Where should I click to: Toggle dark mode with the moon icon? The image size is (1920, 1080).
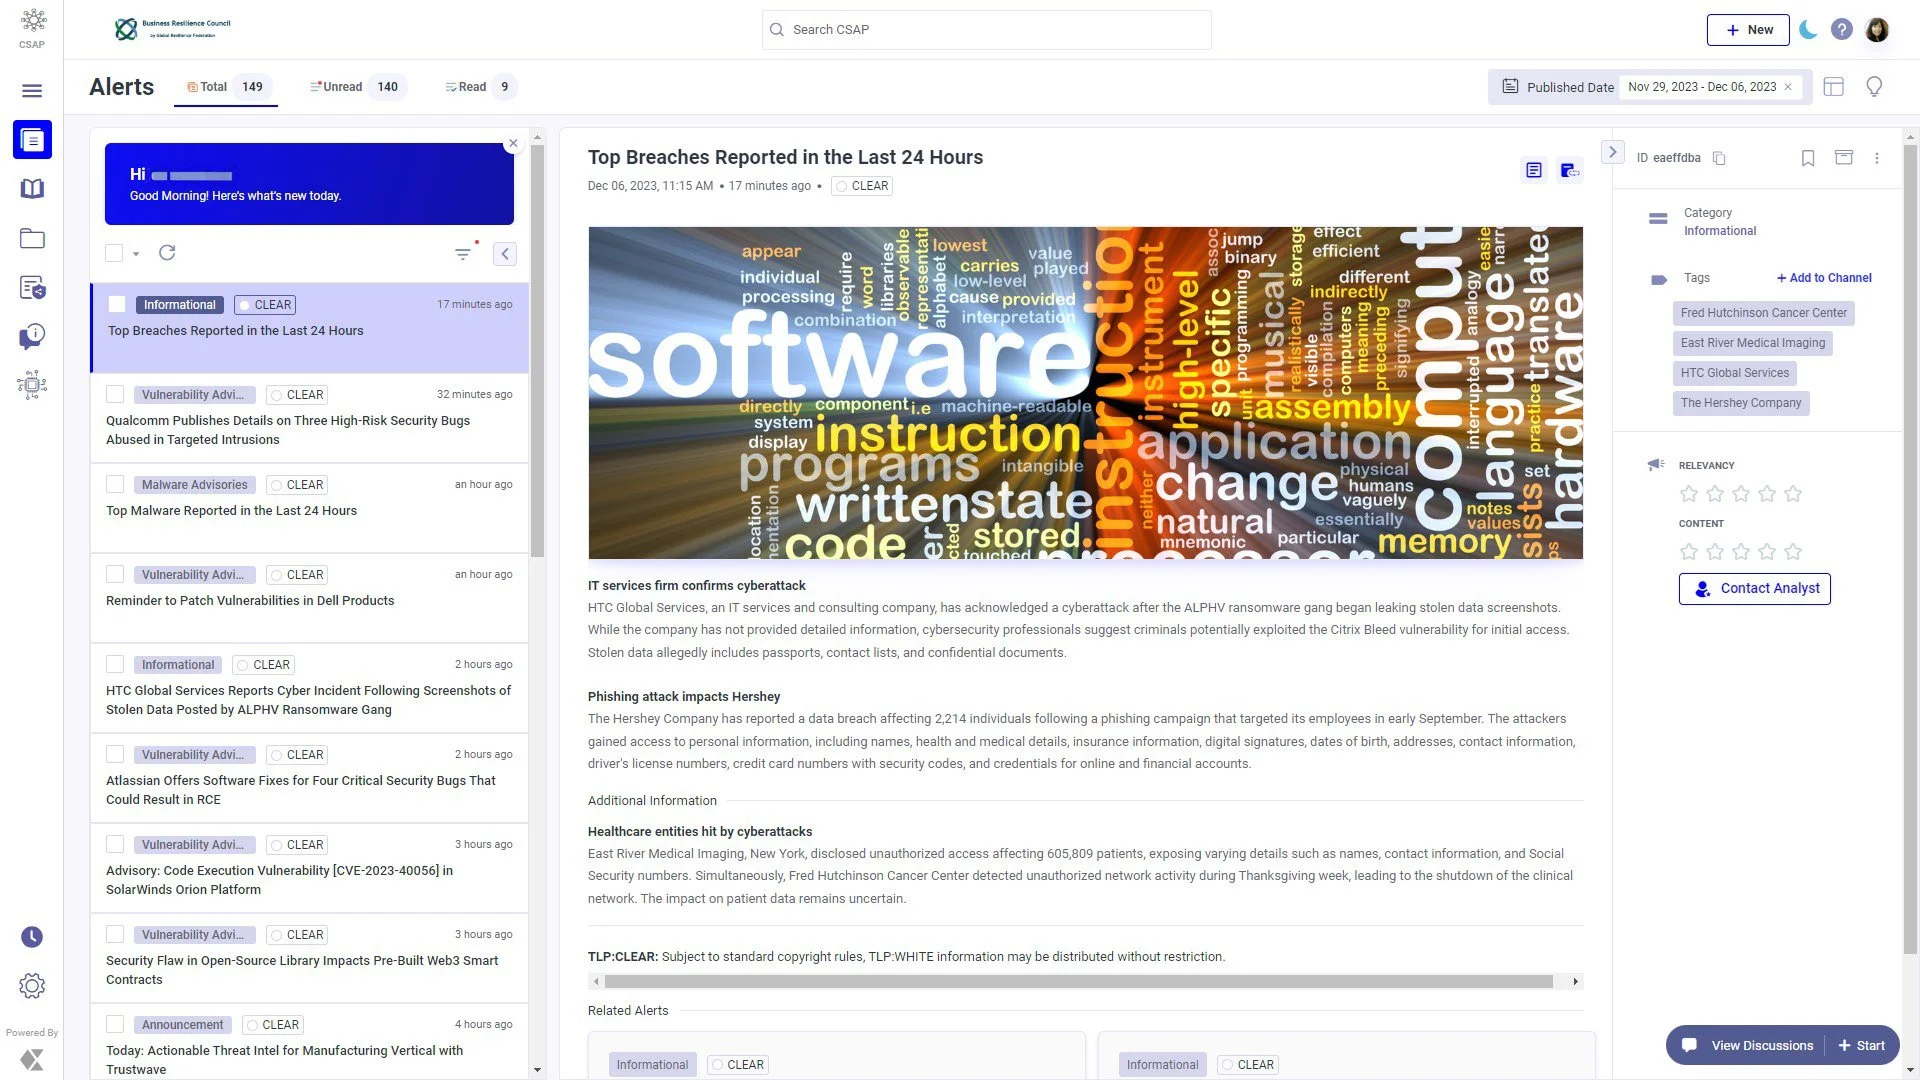click(1807, 30)
